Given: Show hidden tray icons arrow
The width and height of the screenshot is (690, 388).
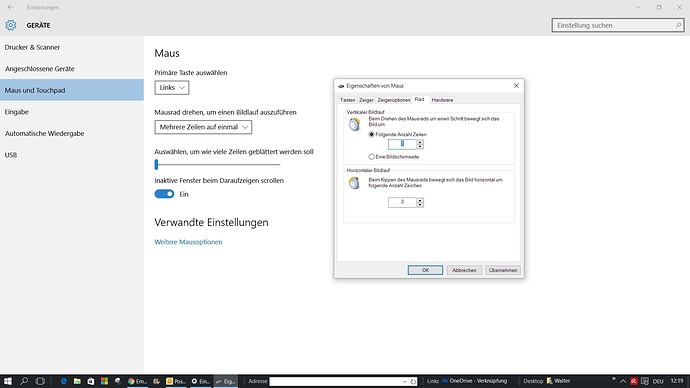Looking at the screenshot, I should [x=623, y=381].
